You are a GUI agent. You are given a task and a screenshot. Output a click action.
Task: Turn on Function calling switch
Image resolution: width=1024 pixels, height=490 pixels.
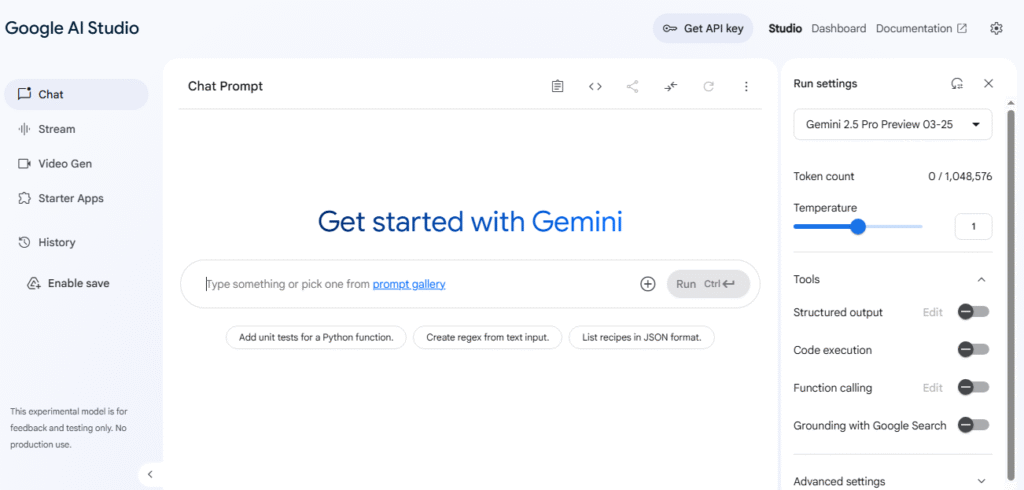coord(973,387)
